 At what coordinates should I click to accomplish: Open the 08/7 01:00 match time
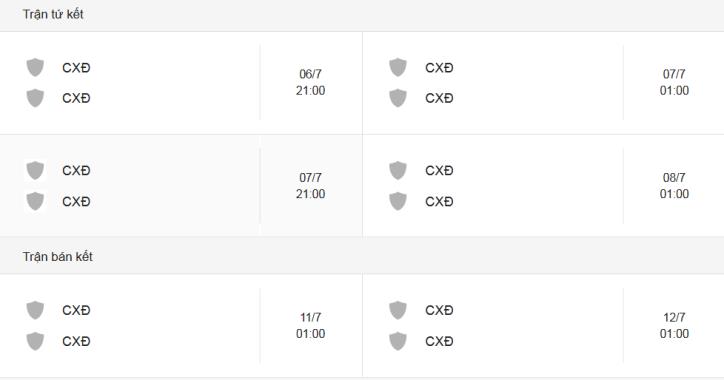pyautogui.click(x=674, y=186)
